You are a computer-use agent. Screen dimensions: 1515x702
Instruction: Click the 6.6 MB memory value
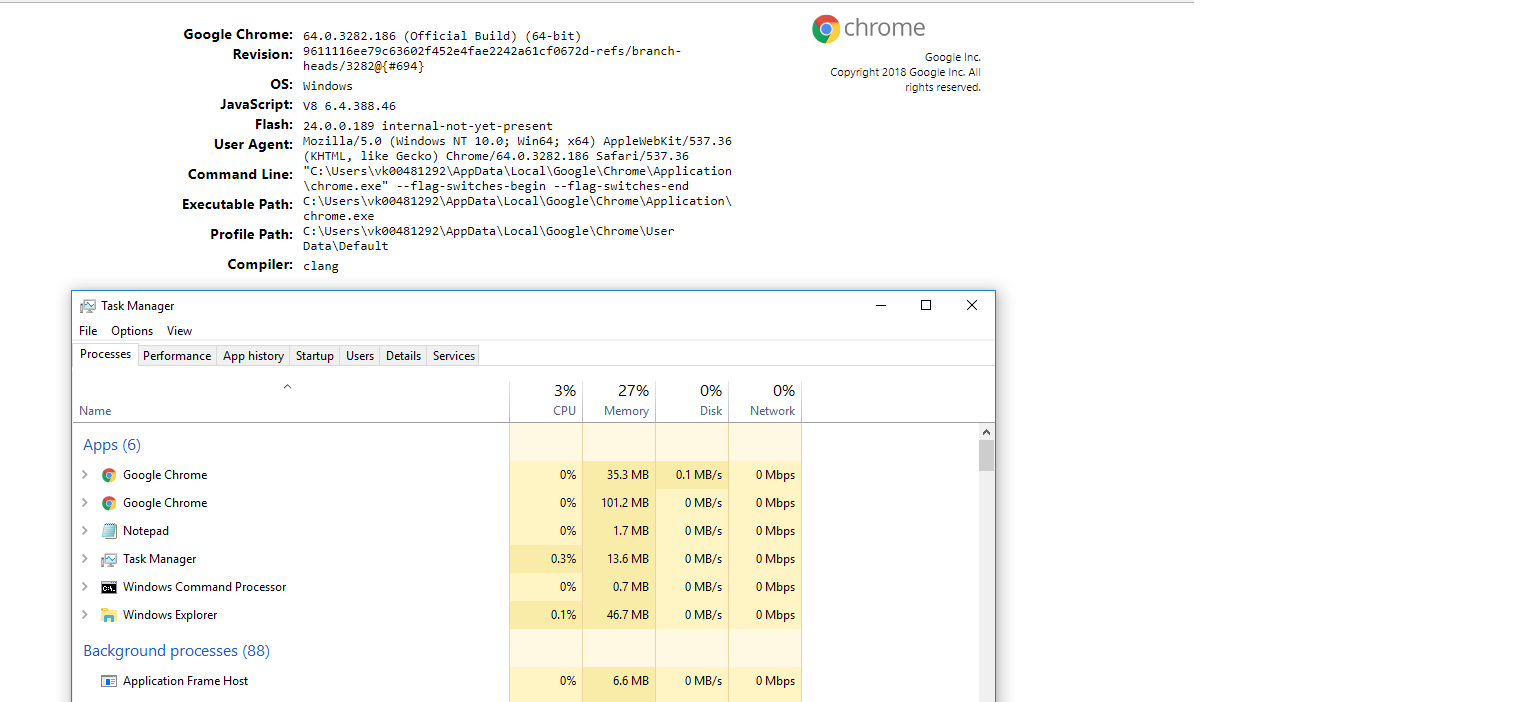[x=631, y=681]
